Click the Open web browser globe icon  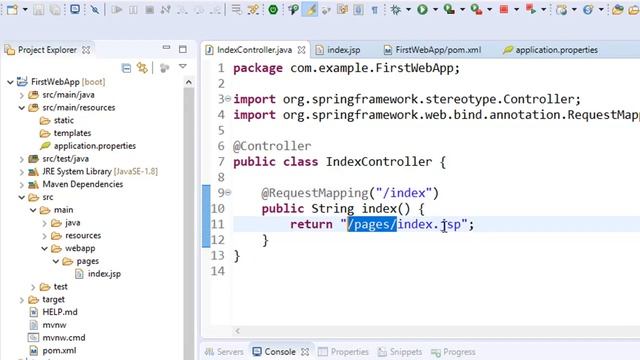coord(588,9)
